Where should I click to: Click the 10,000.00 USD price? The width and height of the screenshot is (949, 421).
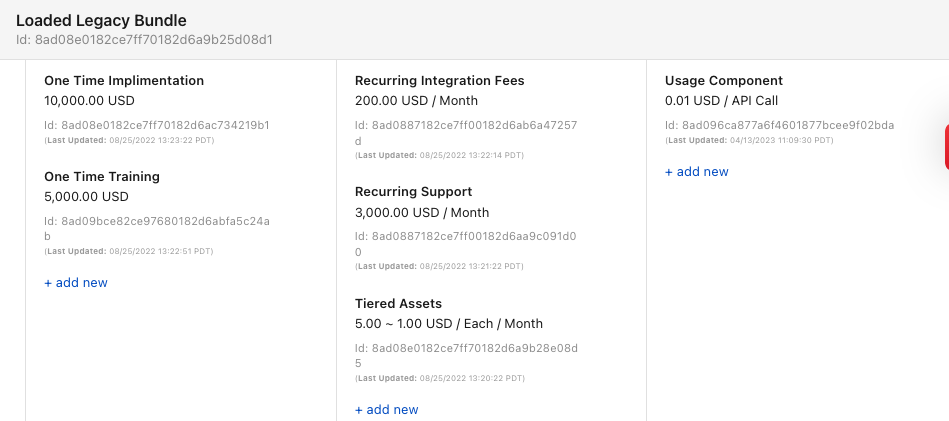pos(89,101)
